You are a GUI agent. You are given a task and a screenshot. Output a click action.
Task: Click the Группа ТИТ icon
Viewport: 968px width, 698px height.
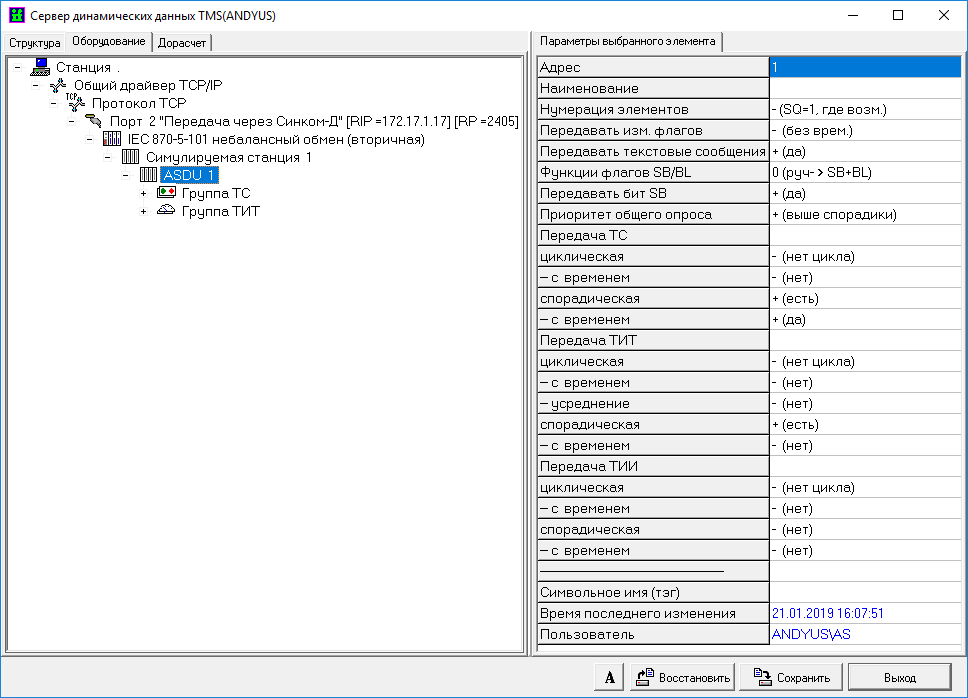click(x=166, y=211)
